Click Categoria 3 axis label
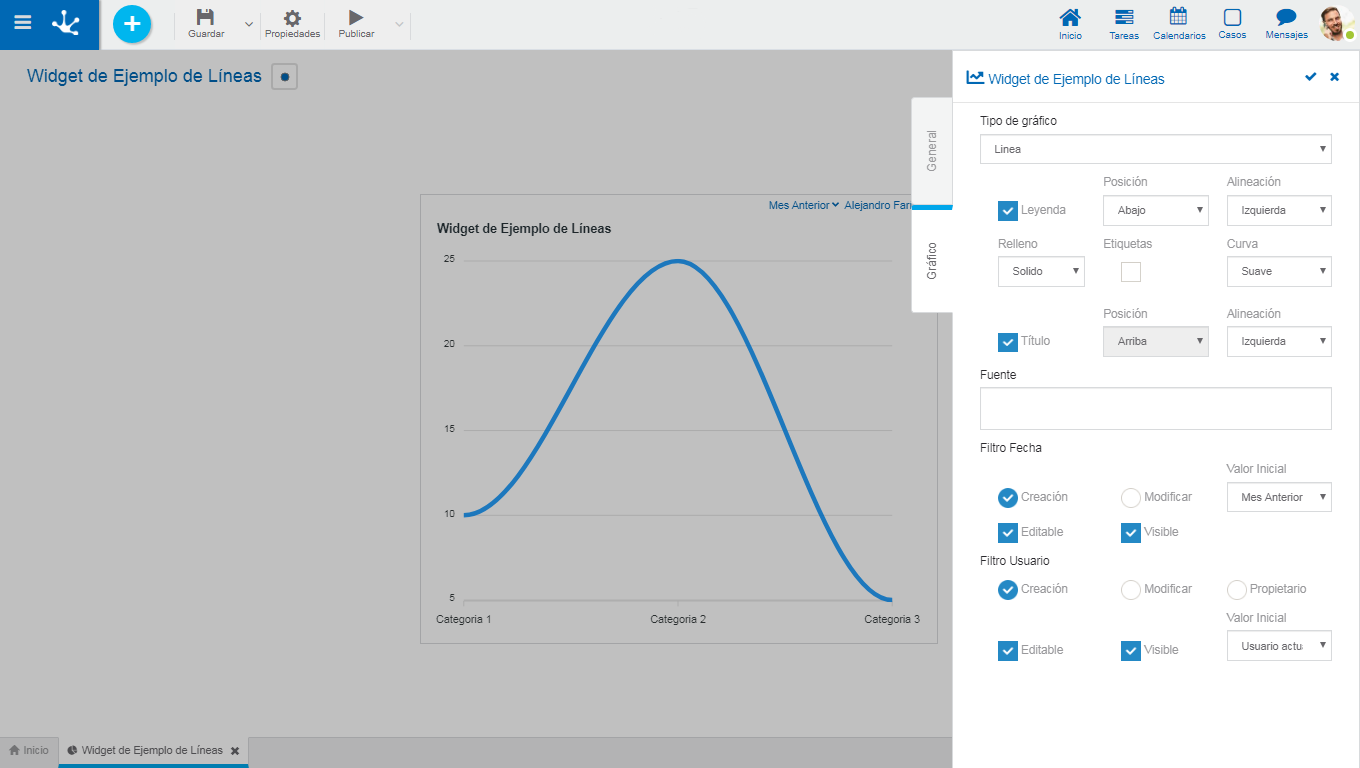1360x768 pixels. [892, 619]
